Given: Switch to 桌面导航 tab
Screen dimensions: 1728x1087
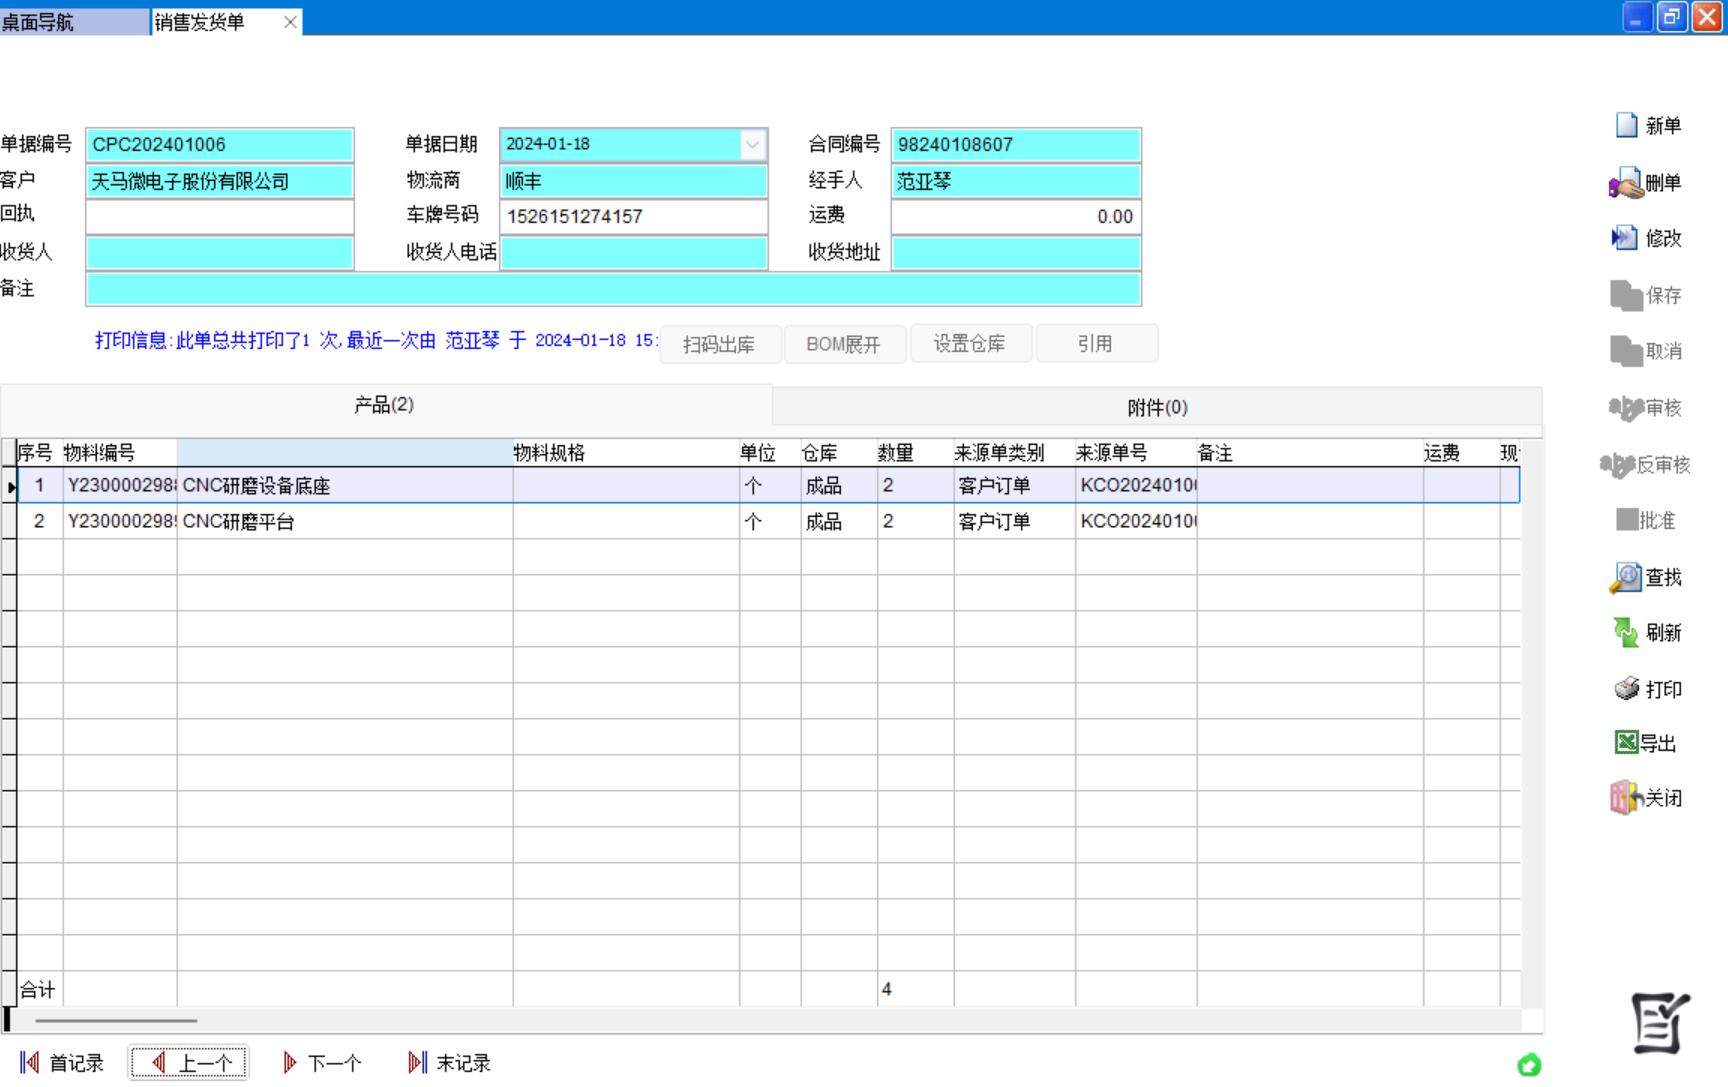Looking at the screenshot, I should (x=72, y=21).
